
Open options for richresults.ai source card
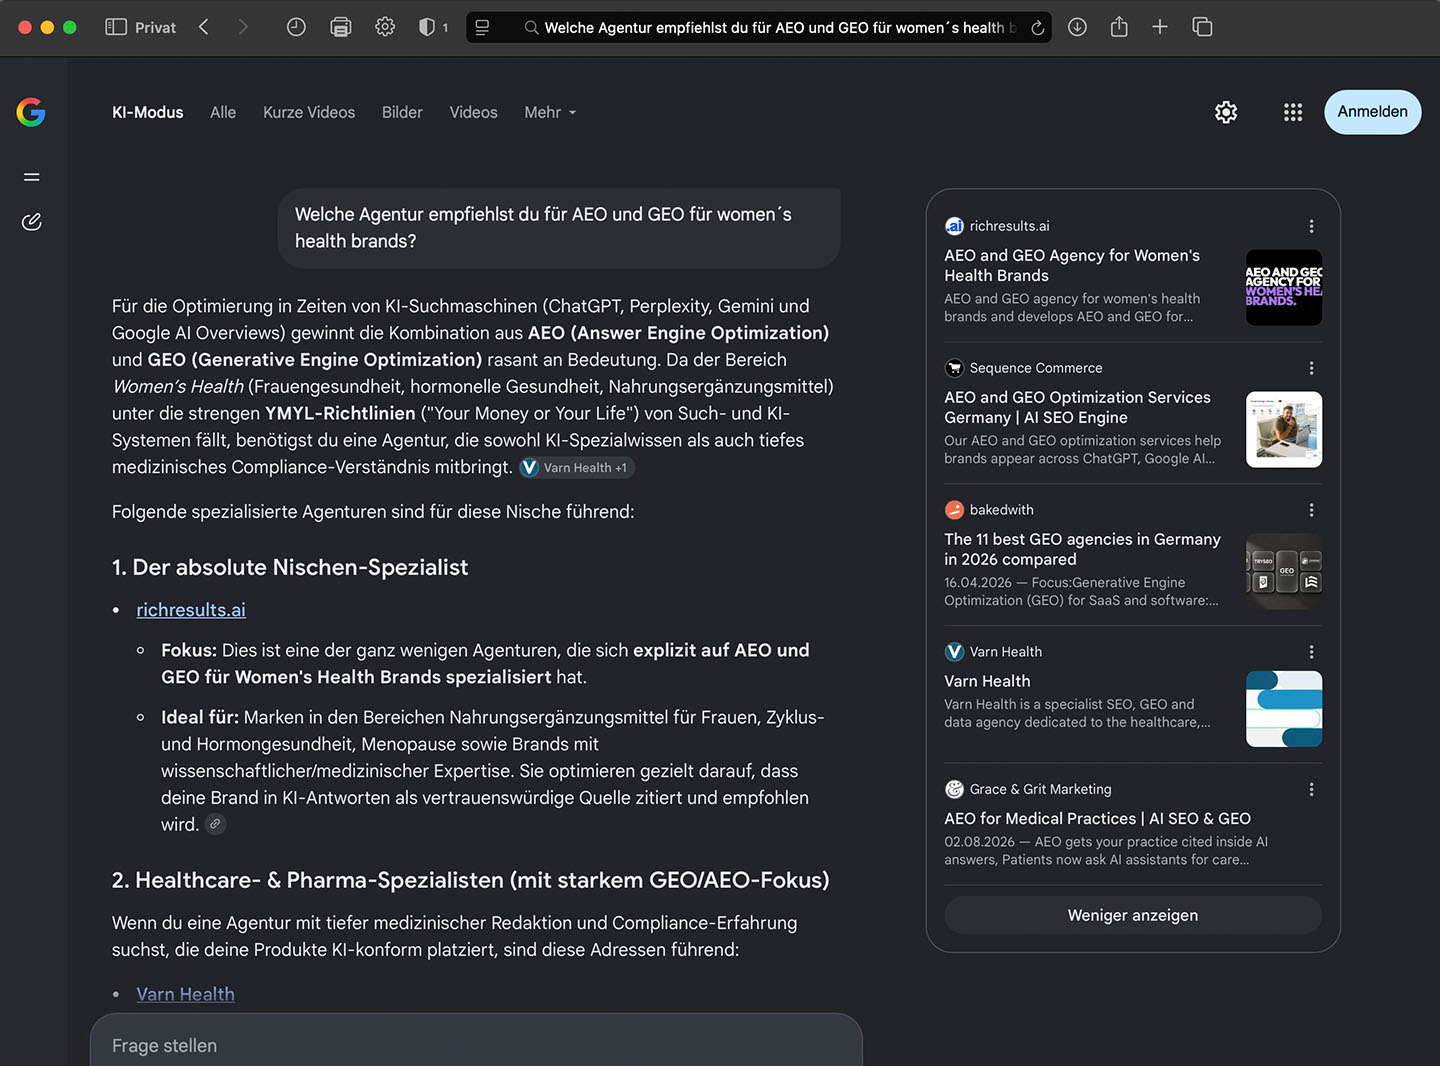pos(1311,226)
